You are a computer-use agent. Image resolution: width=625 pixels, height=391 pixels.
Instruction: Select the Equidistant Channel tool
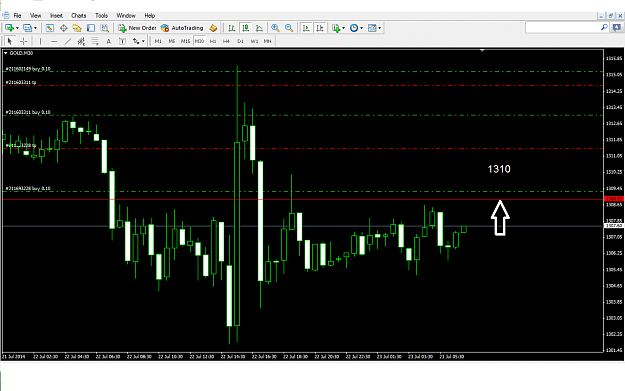point(81,41)
